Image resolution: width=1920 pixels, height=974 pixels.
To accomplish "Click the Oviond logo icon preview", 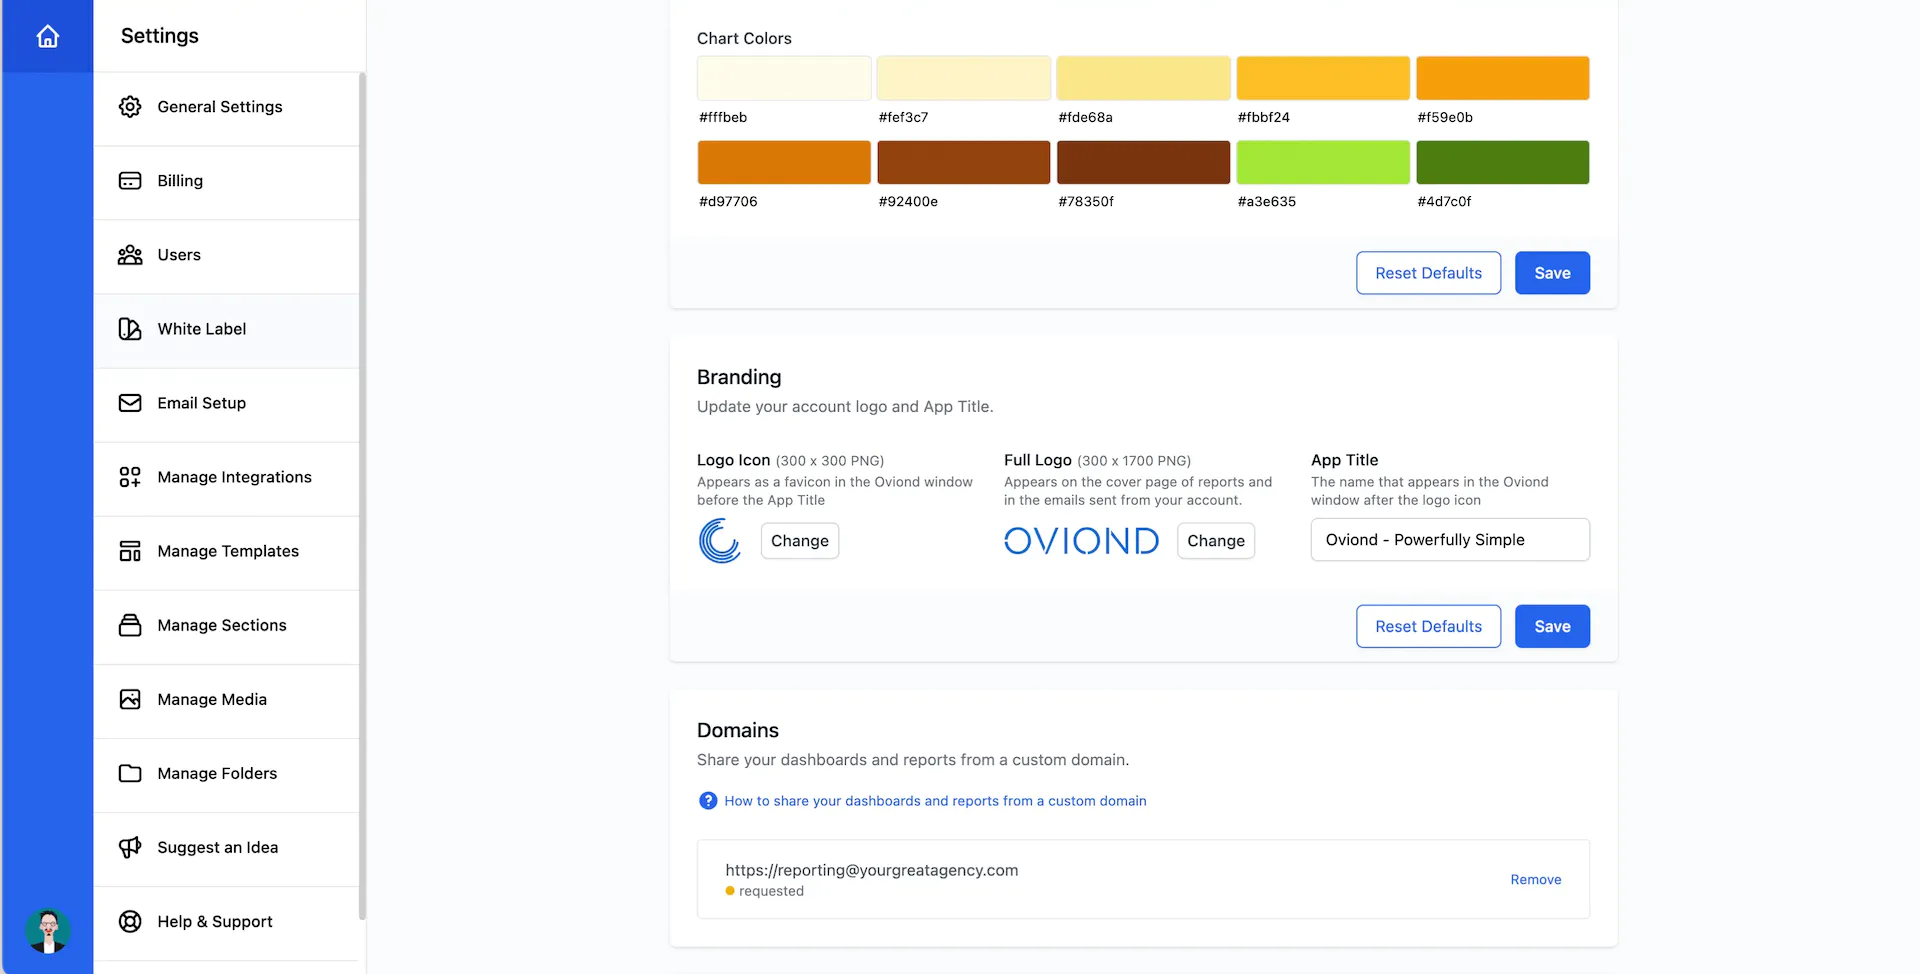I will (720, 541).
